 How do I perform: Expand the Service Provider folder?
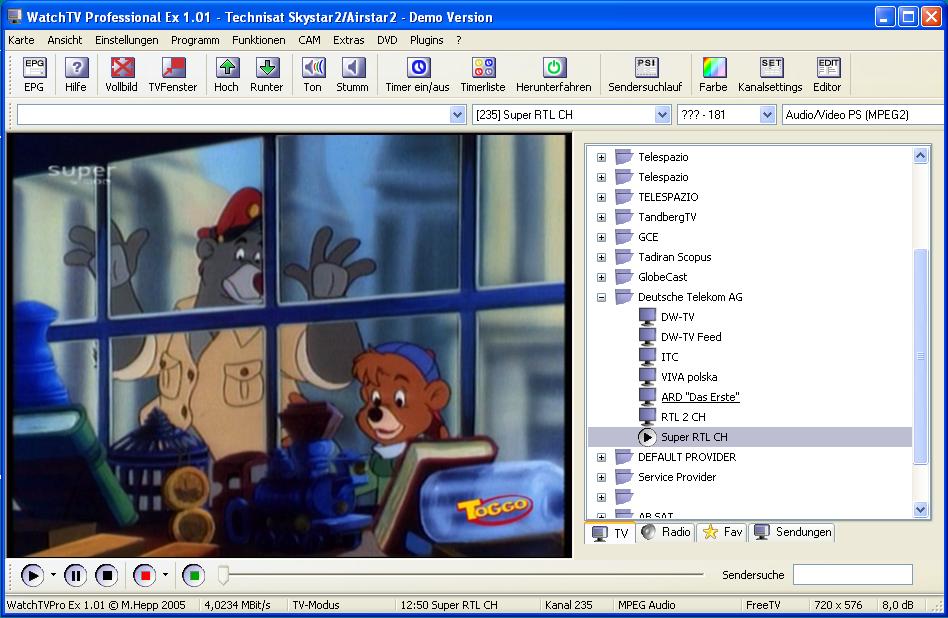coord(601,477)
